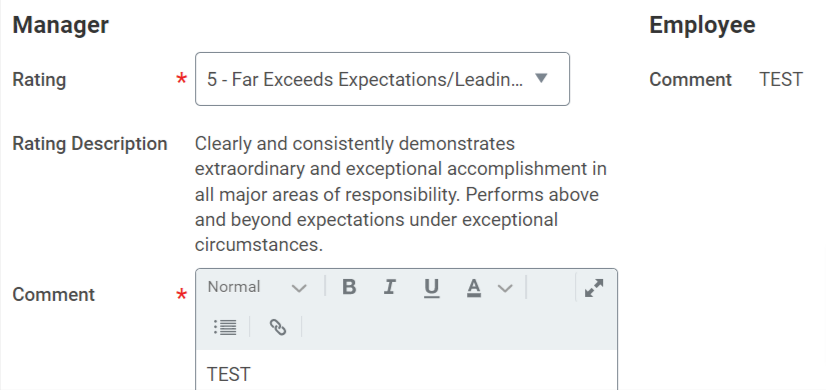Click into the comment text area containing TEST

pos(406,370)
